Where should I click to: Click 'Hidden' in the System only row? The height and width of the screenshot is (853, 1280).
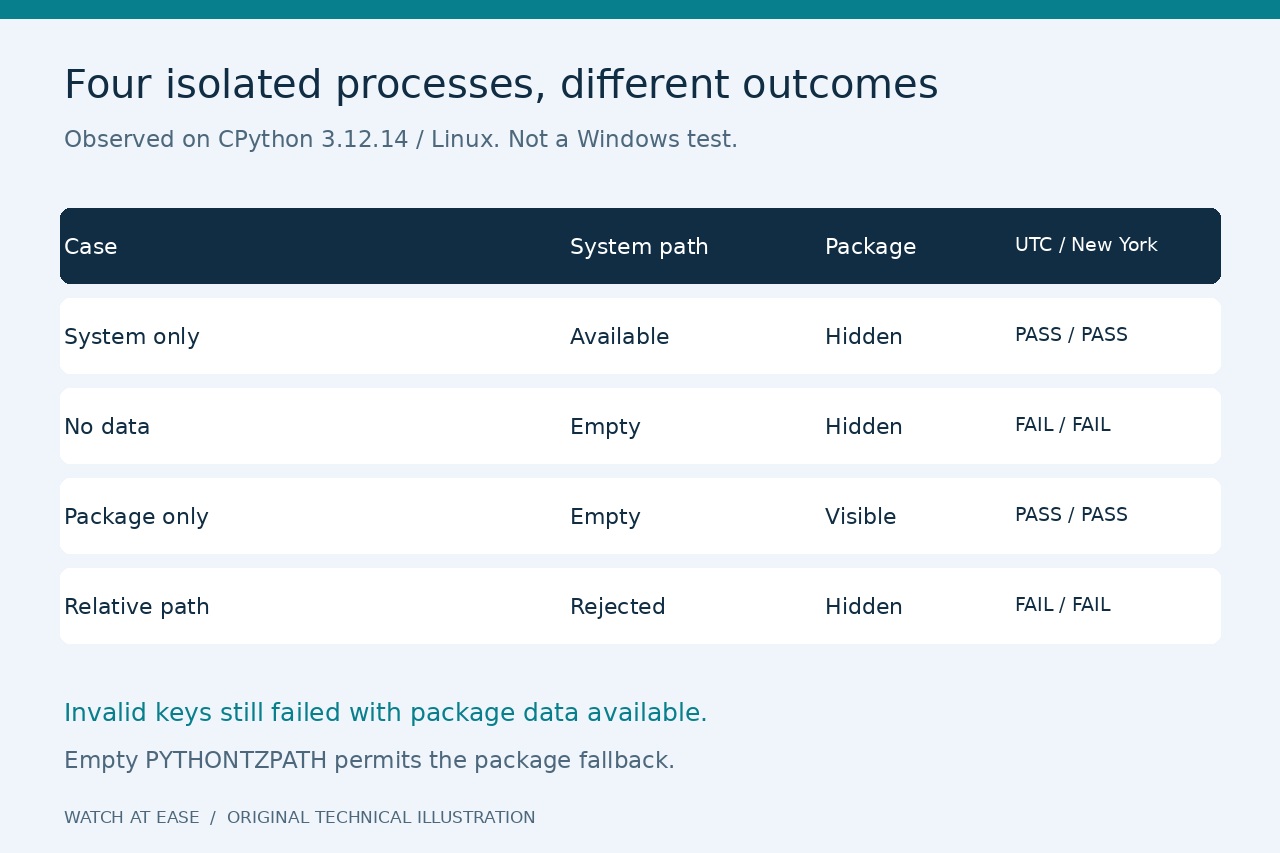tap(864, 337)
